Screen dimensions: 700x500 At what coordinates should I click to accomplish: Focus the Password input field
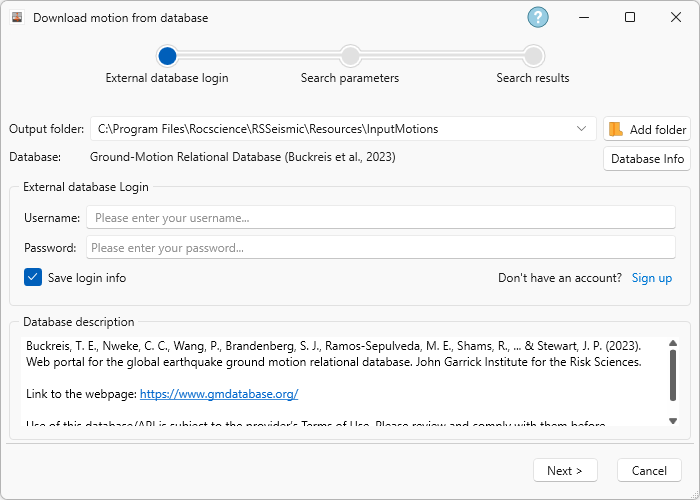coord(381,248)
